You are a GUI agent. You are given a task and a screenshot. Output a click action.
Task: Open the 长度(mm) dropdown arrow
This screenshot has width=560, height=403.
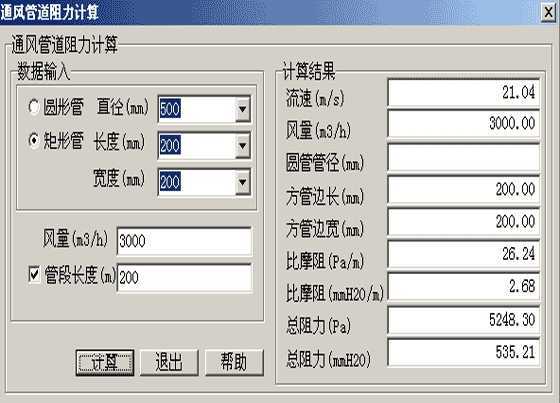[242, 145]
